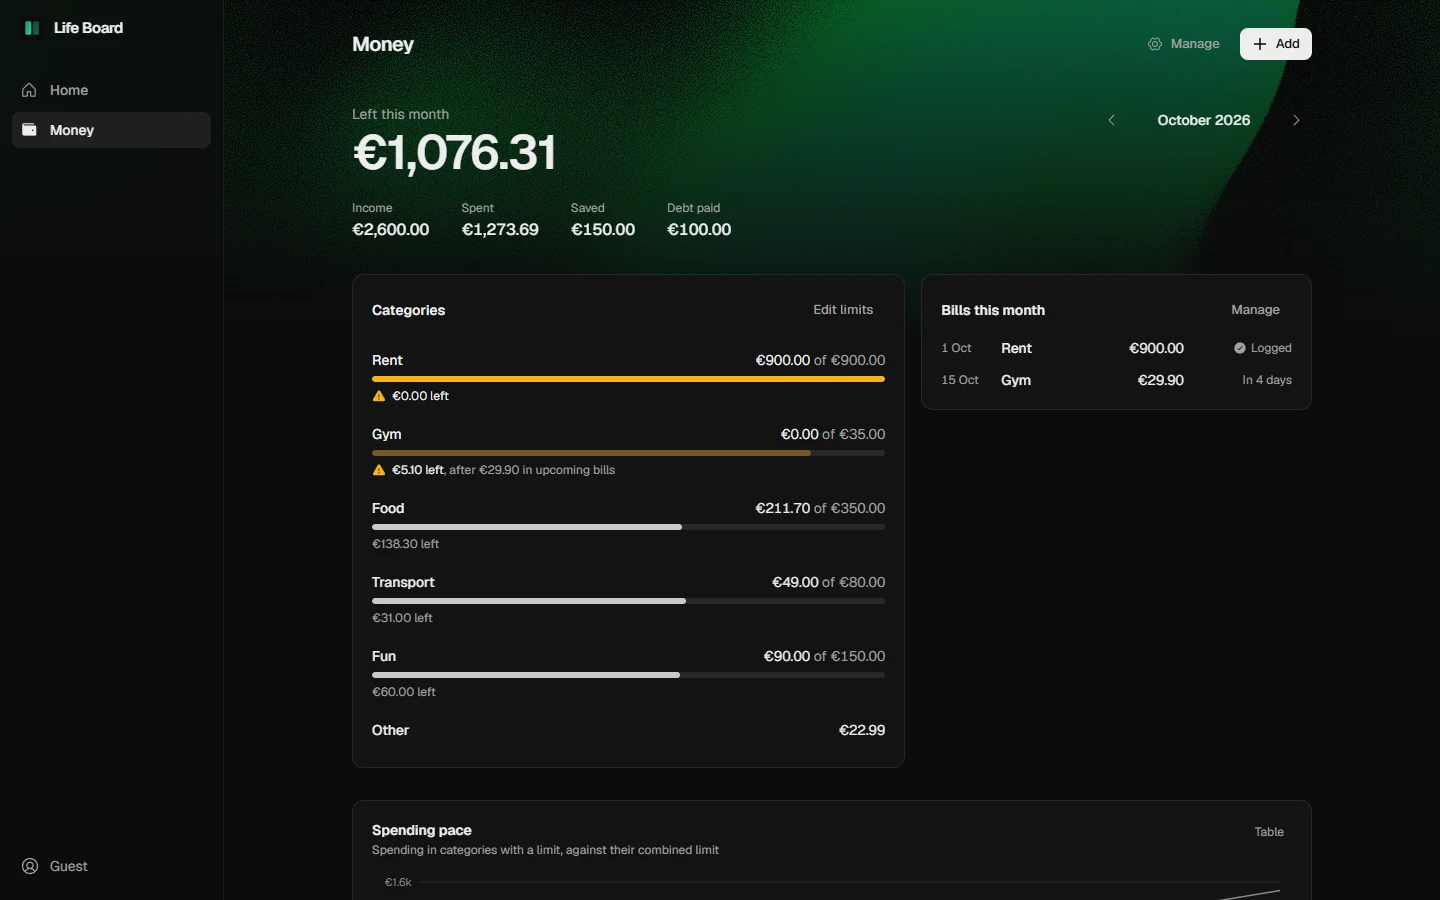1440x900 pixels.
Task: Click the Saved €150.00 value
Action: click(603, 230)
